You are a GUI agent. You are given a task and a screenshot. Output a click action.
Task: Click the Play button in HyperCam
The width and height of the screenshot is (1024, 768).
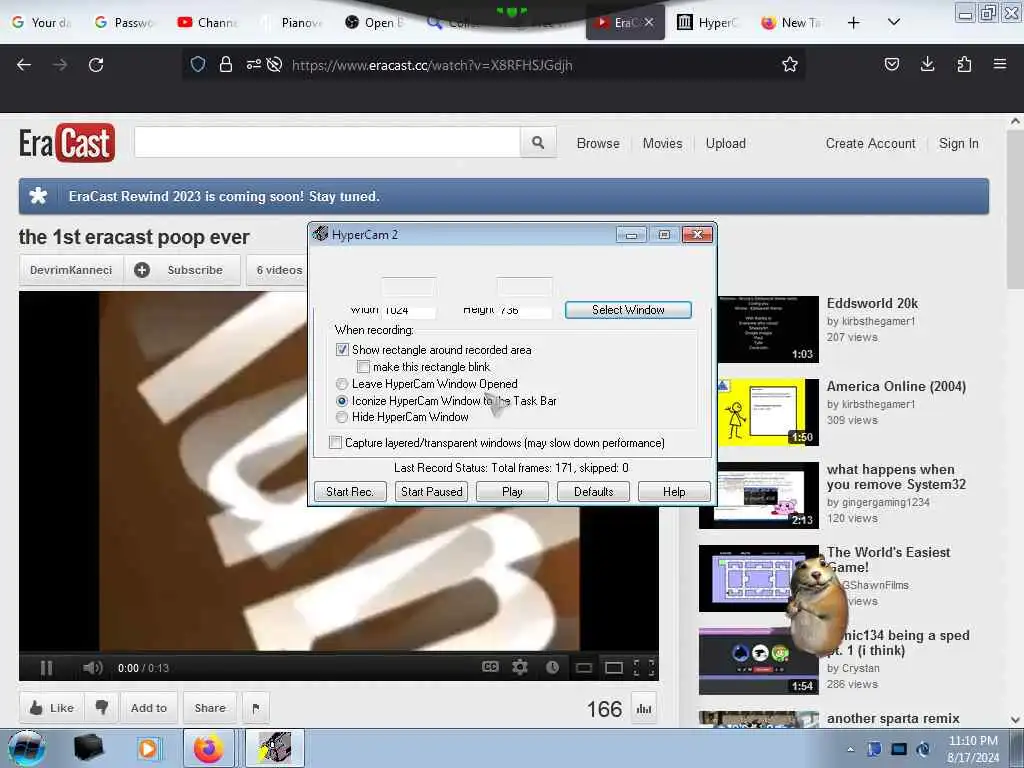[x=512, y=491]
